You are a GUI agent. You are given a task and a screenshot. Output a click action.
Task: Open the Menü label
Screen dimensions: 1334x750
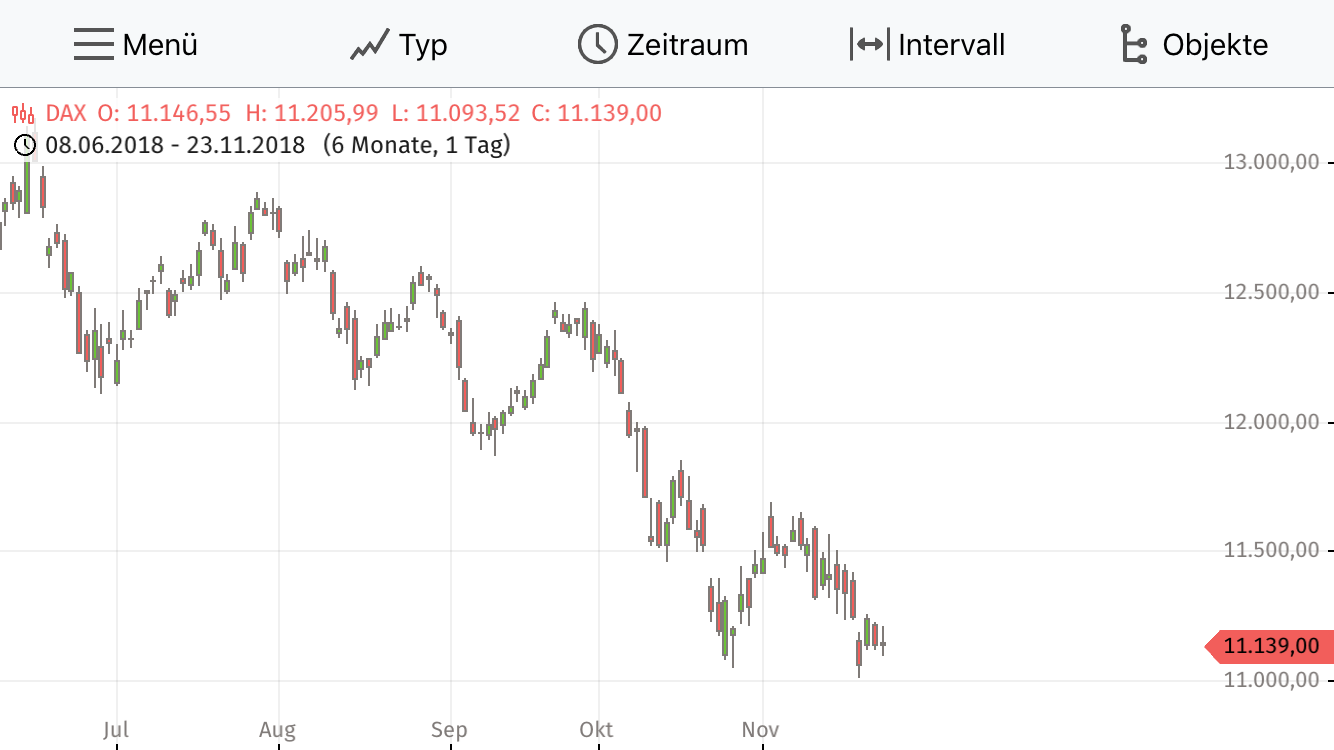coord(160,45)
